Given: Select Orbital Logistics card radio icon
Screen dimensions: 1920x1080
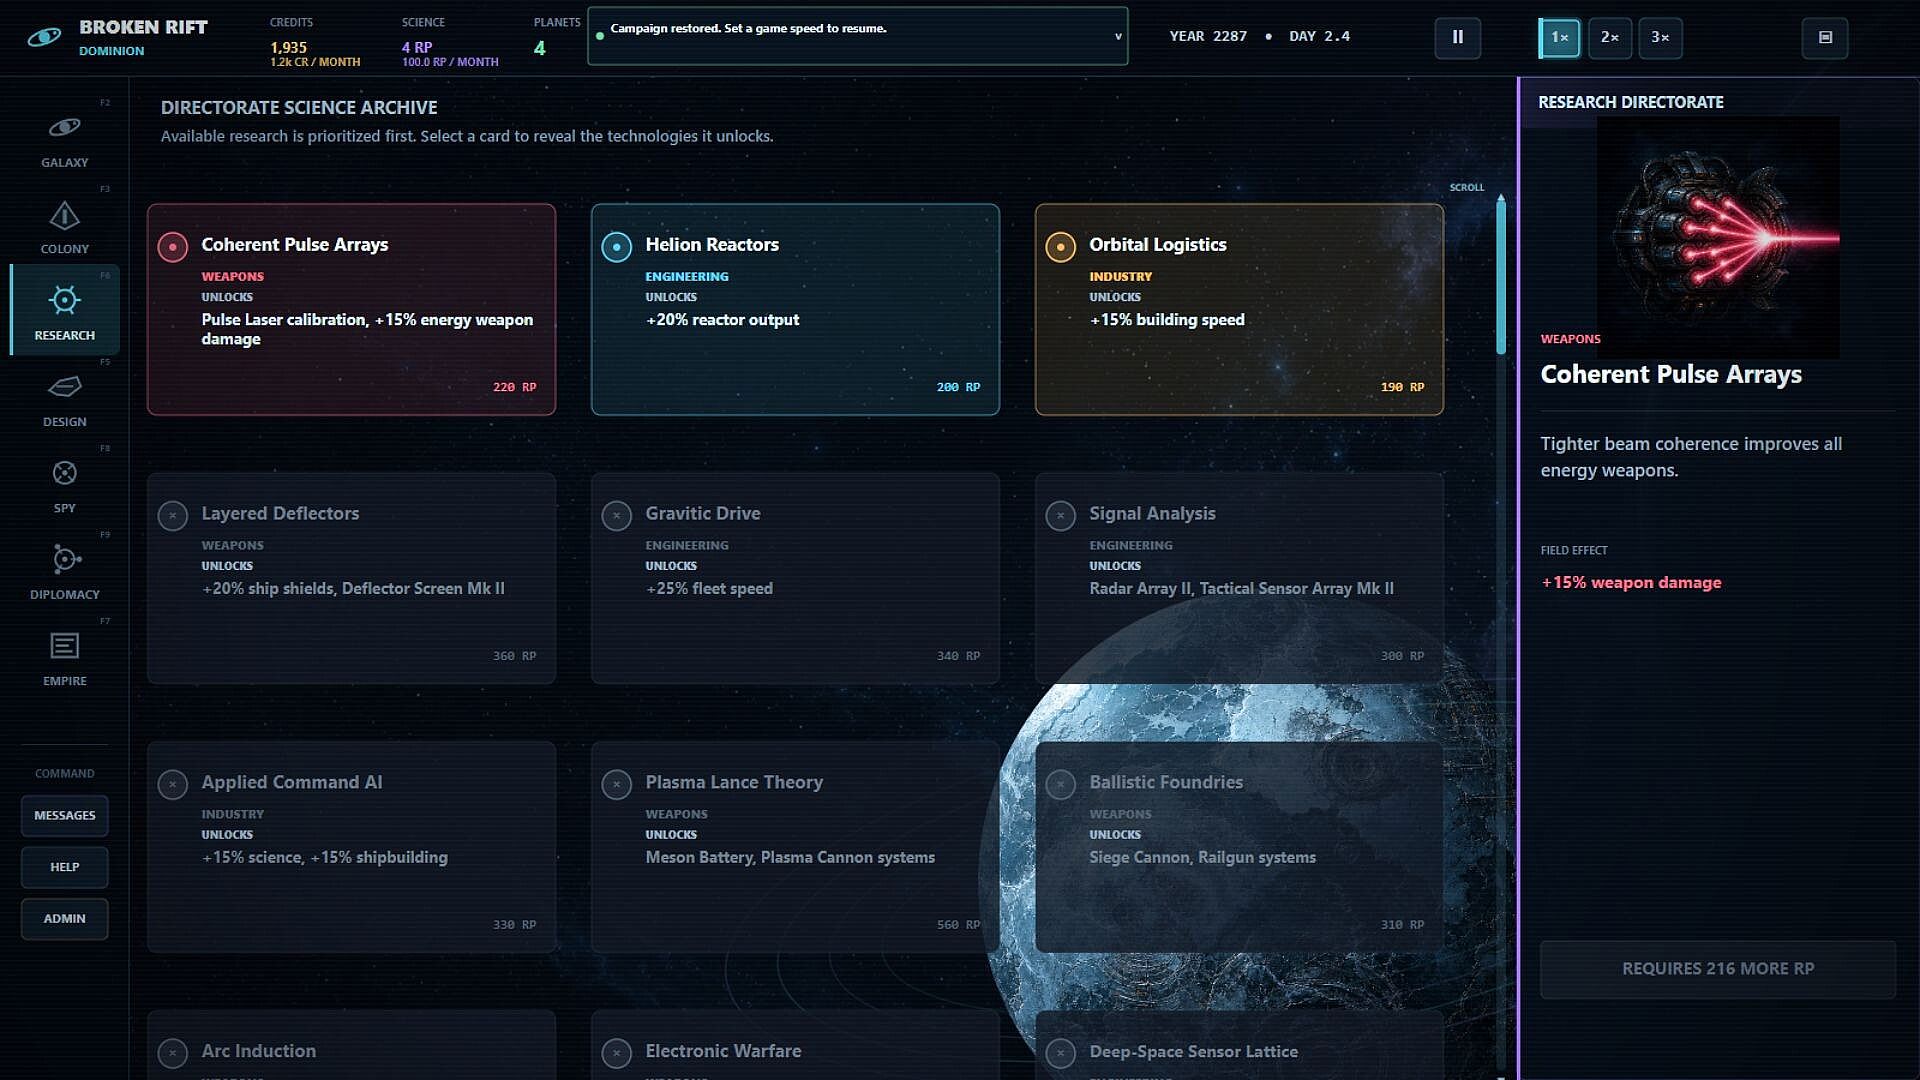Looking at the screenshot, I should tap(1060, 246).
